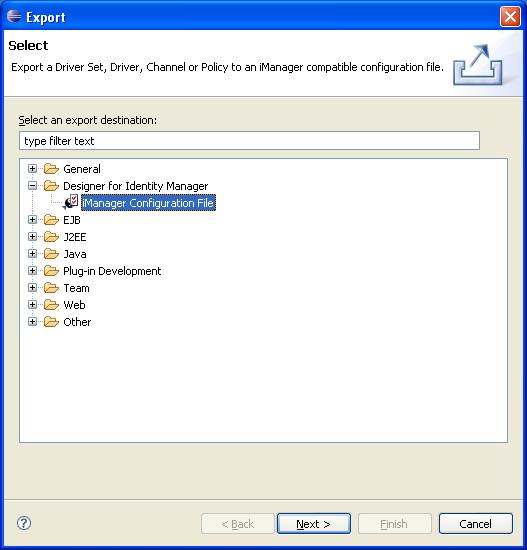The height and width of the screenshot is (550, 527).
Task: Collapse the Designer for Identity Manager node
Action: pyautogui.click(x=32, y=186)
